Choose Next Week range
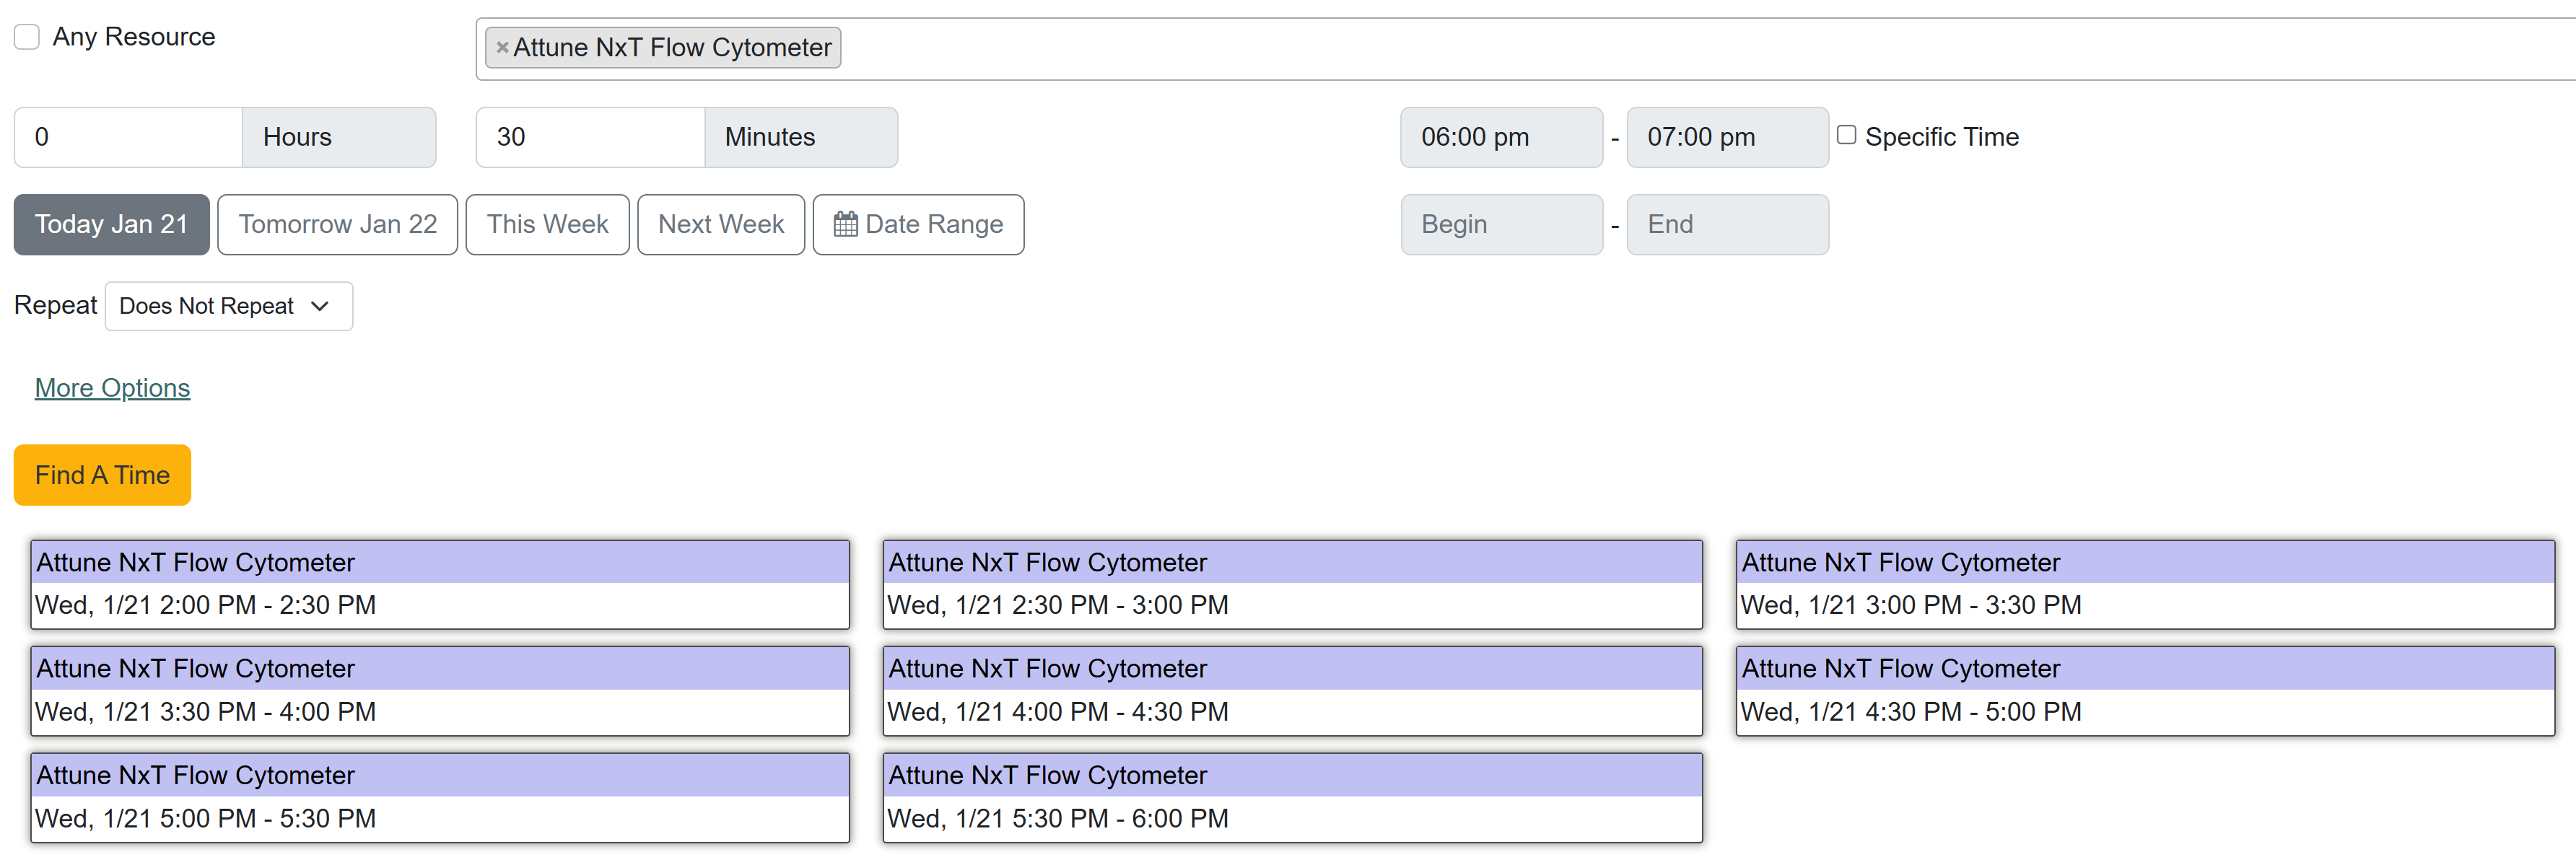 (720, 224)
